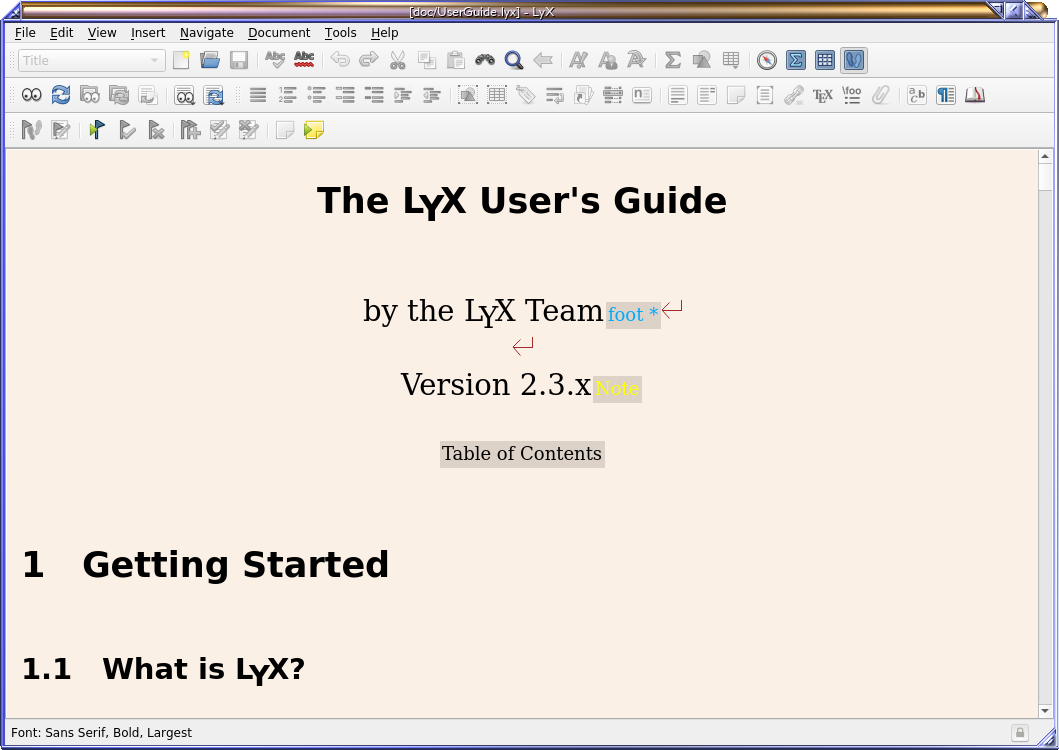
Task: Click the Copy icon
Action: 427,60
